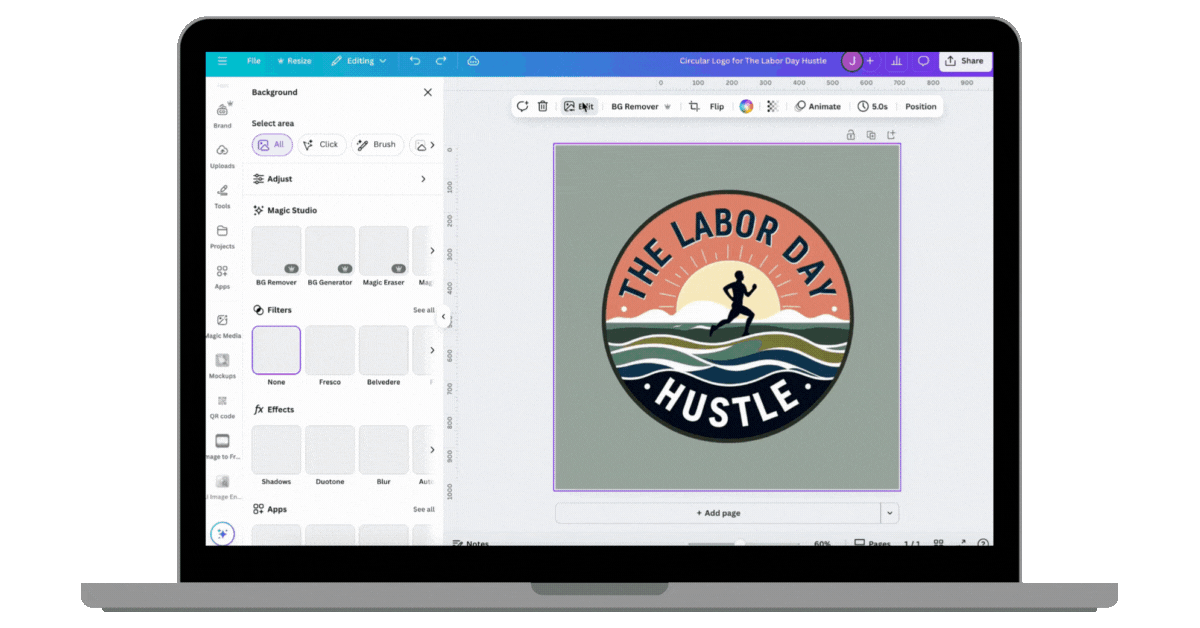This screenshot has width=1200, height=628.
Task: Add a collaborator with the plus icon
Action: 870,61
